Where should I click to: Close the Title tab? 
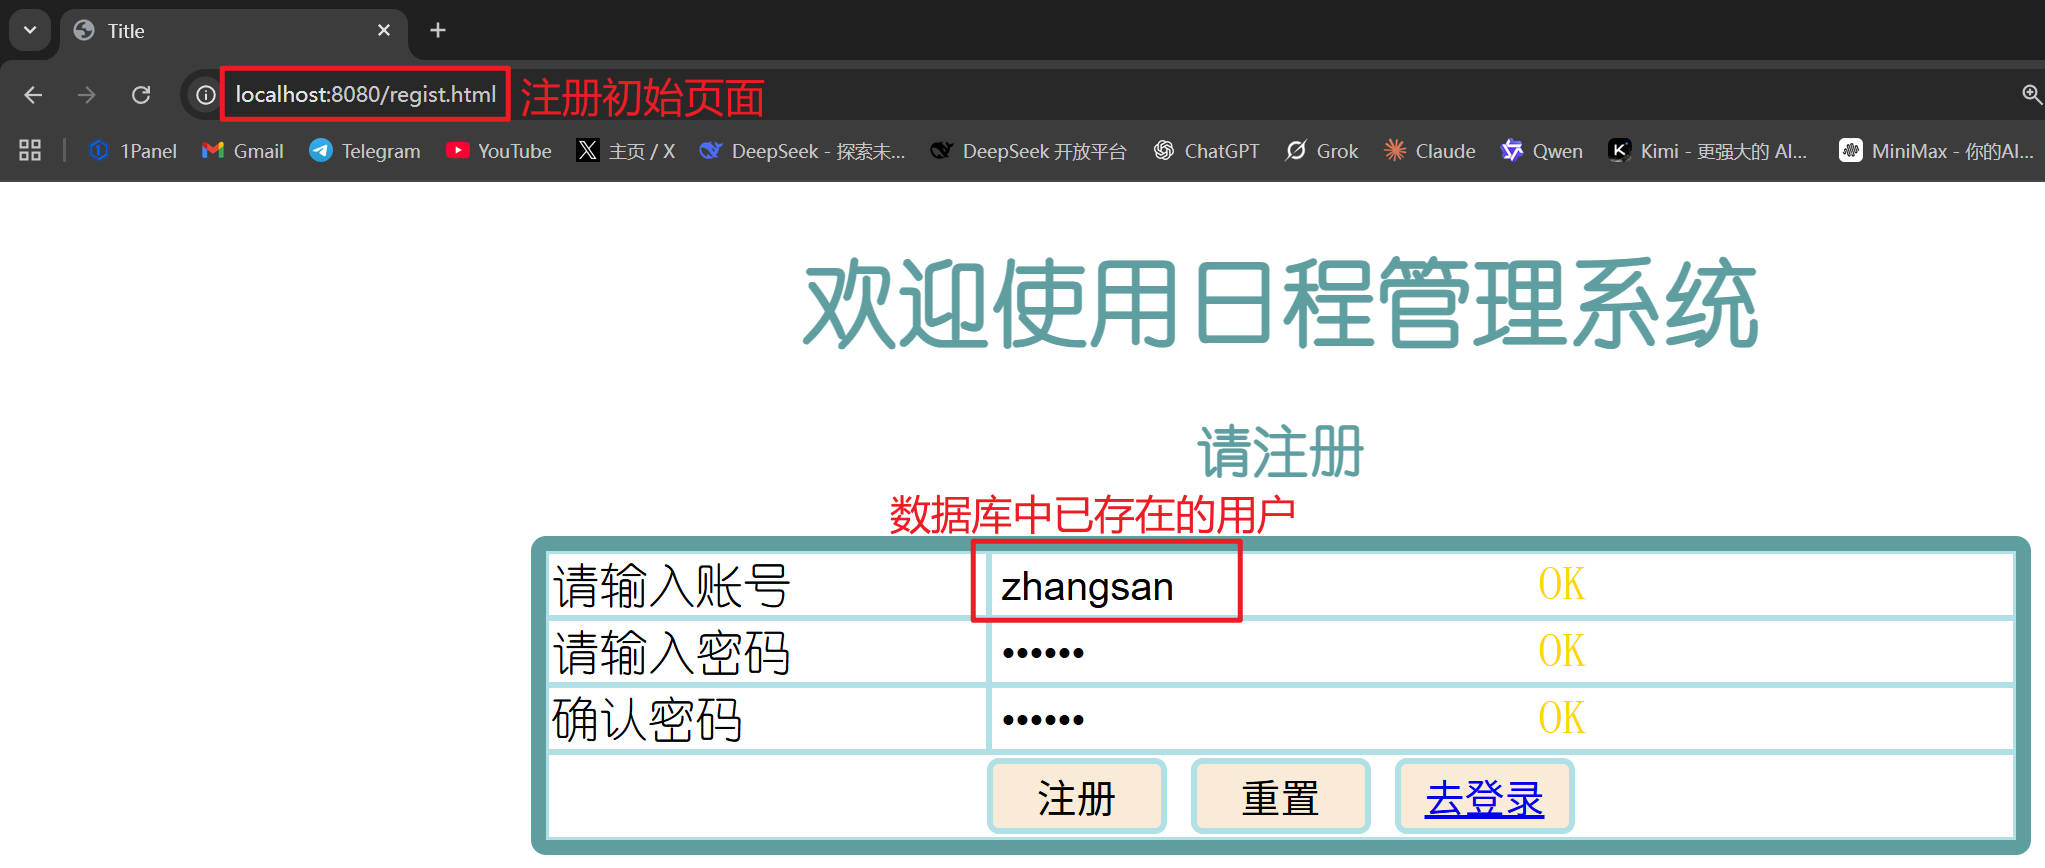point(384,30)
